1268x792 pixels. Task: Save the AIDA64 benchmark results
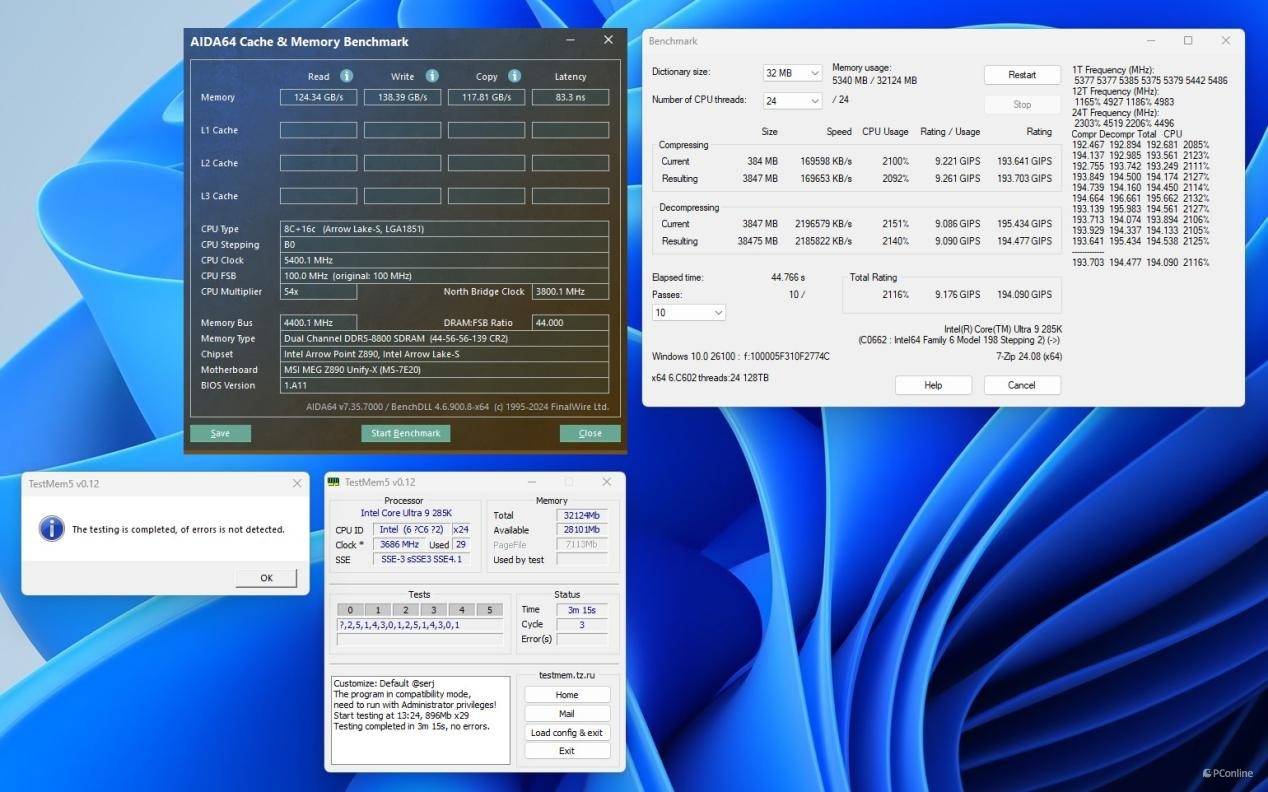220,433
